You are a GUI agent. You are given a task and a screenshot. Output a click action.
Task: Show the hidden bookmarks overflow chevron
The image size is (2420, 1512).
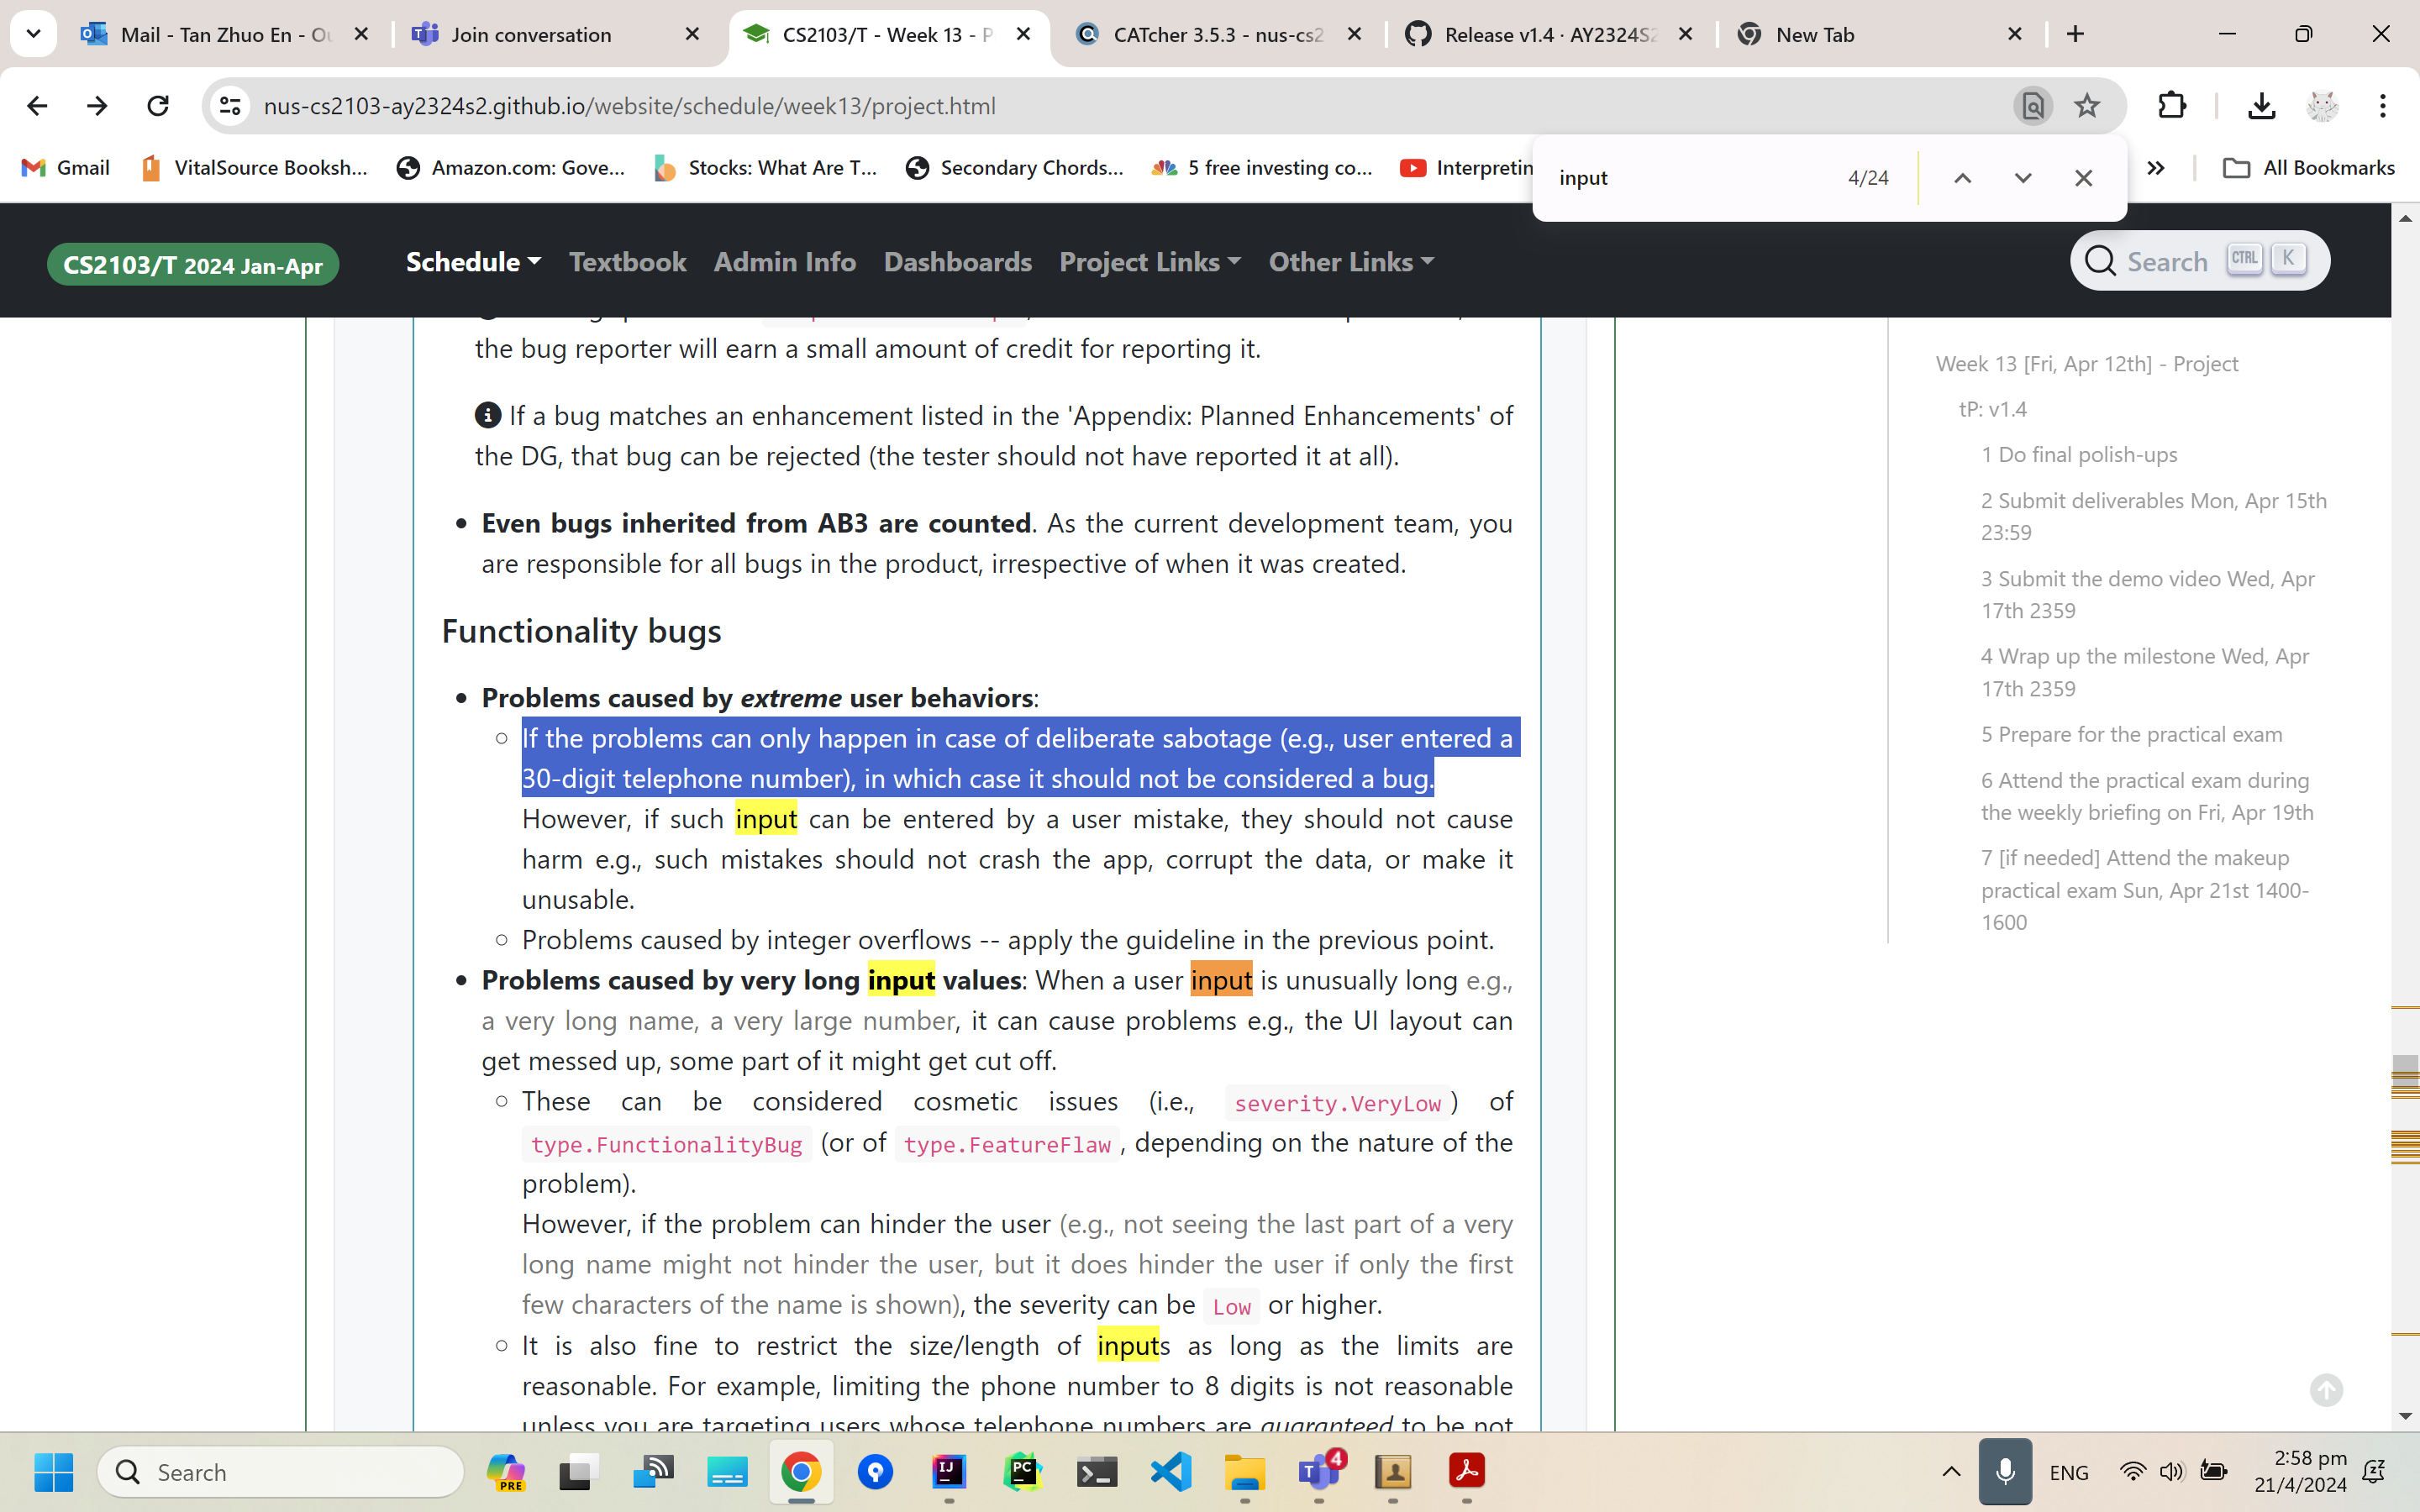click(2156, 168)
